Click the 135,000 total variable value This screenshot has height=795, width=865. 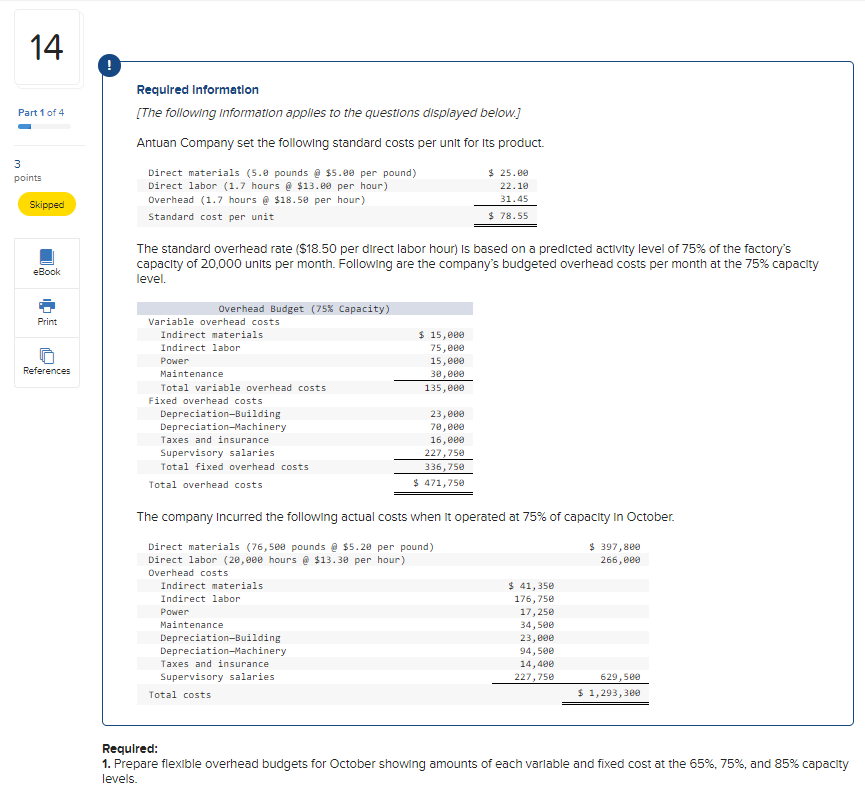click(444, 388)
